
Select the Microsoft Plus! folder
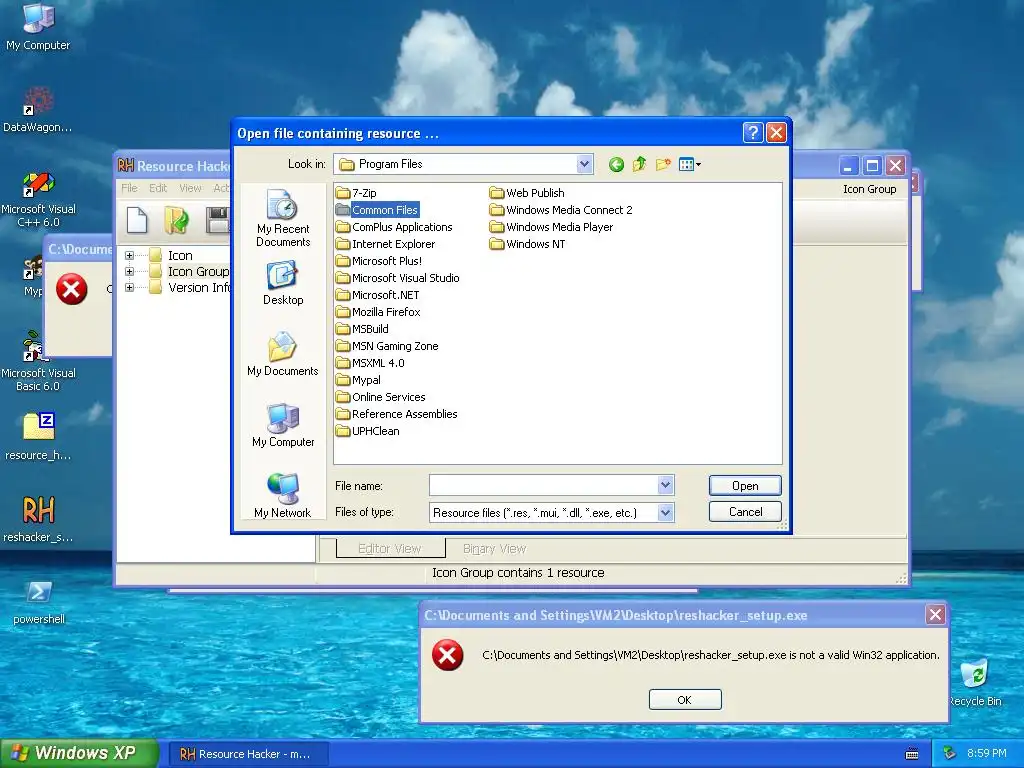pos(379,261)
